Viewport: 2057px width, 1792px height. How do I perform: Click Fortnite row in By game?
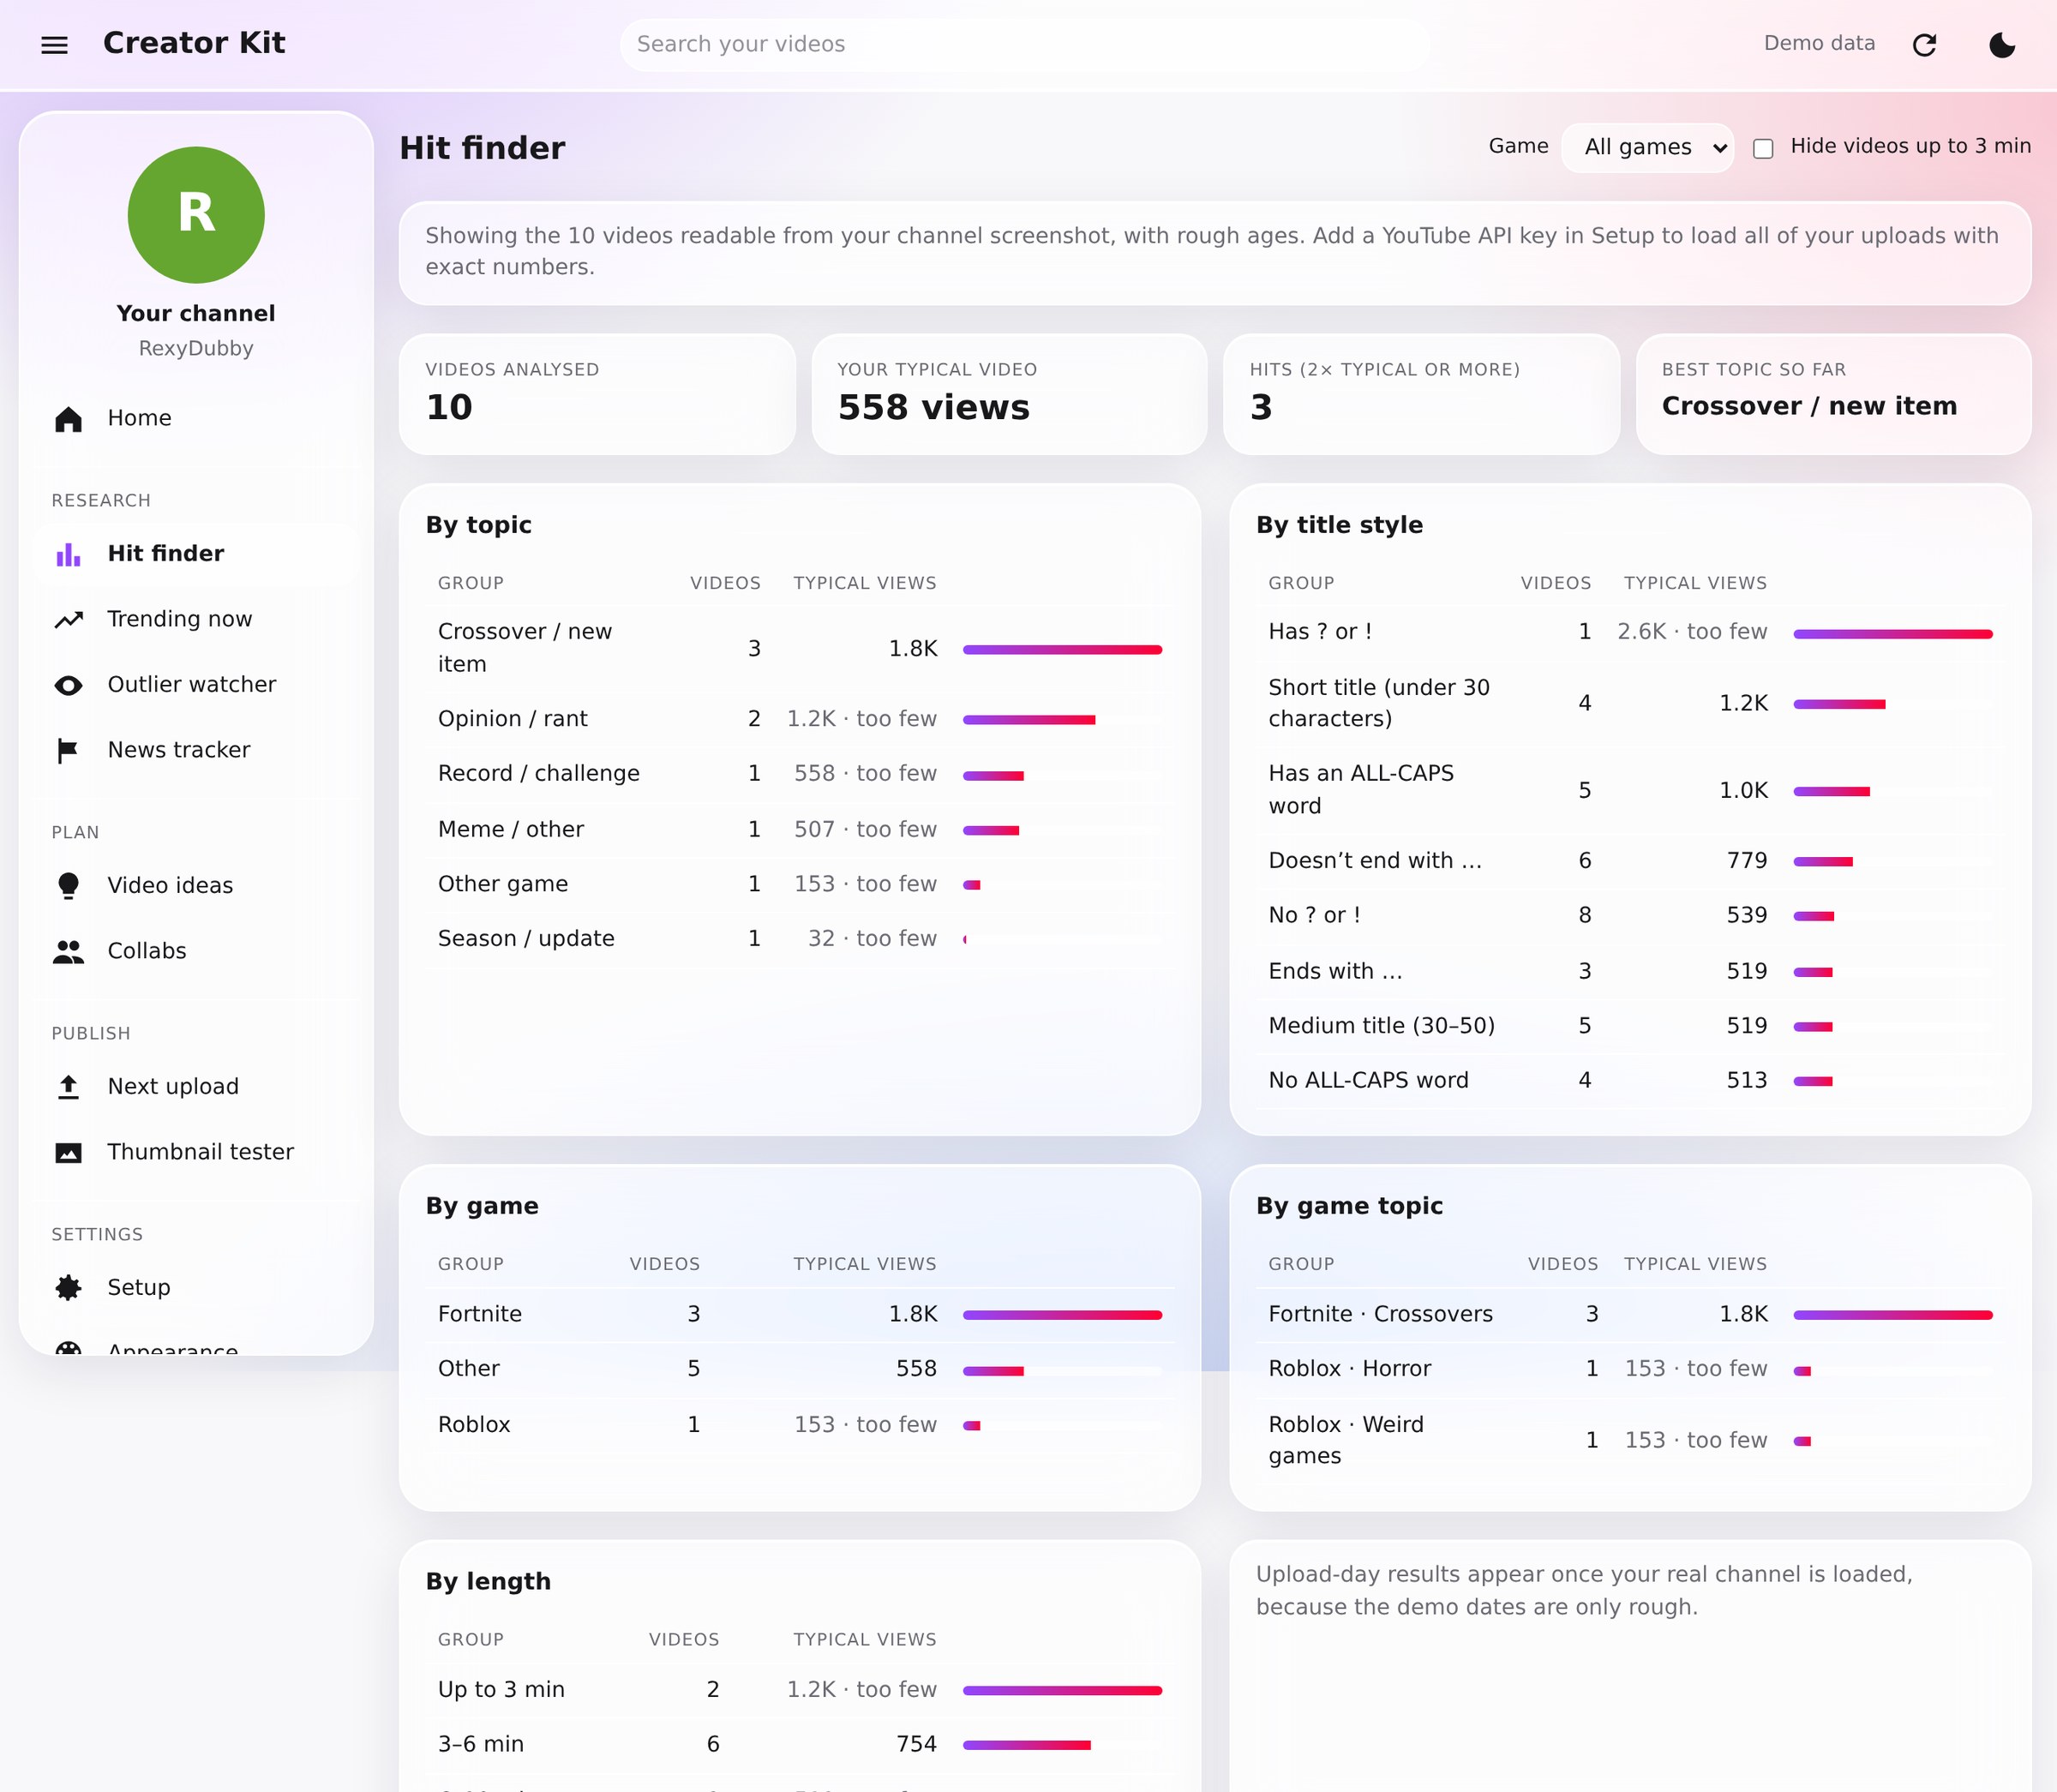click(x=800, y=1314)
